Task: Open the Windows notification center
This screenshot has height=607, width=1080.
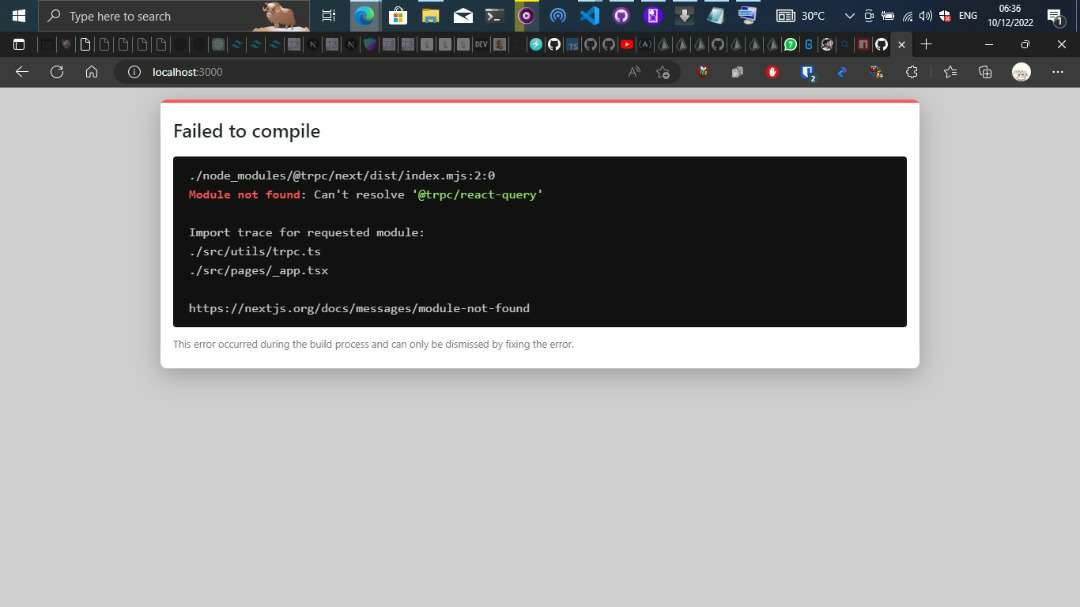Action: [x=1055, y=16]
